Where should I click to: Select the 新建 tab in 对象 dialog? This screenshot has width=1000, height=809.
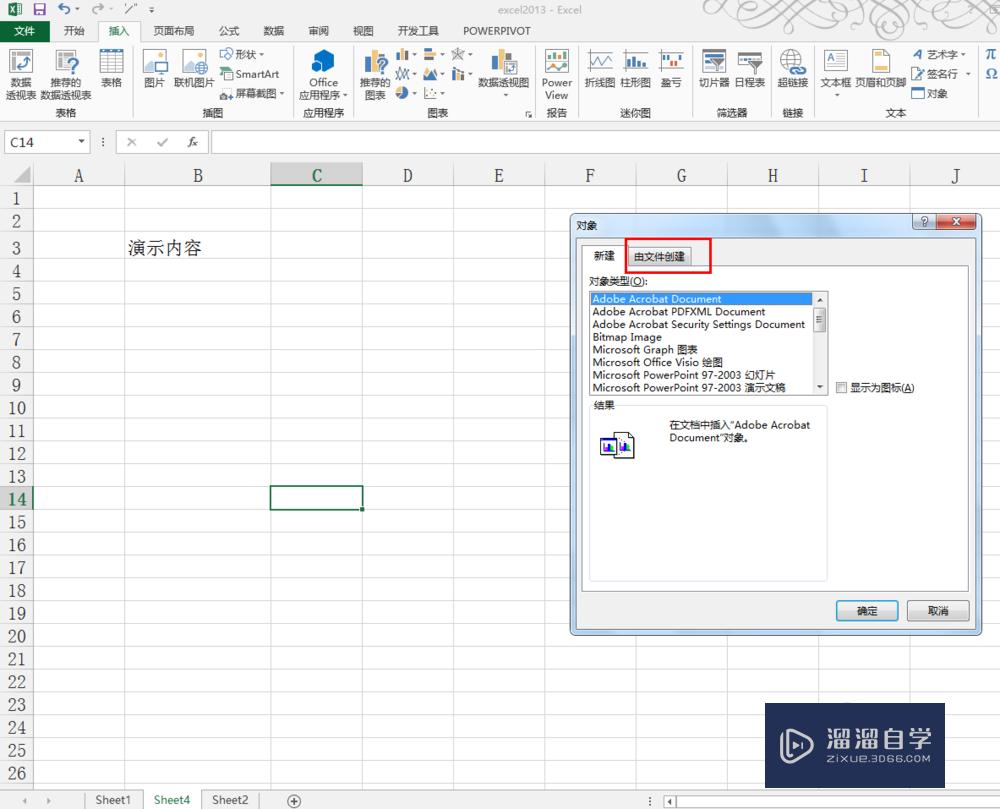[604, 256]
